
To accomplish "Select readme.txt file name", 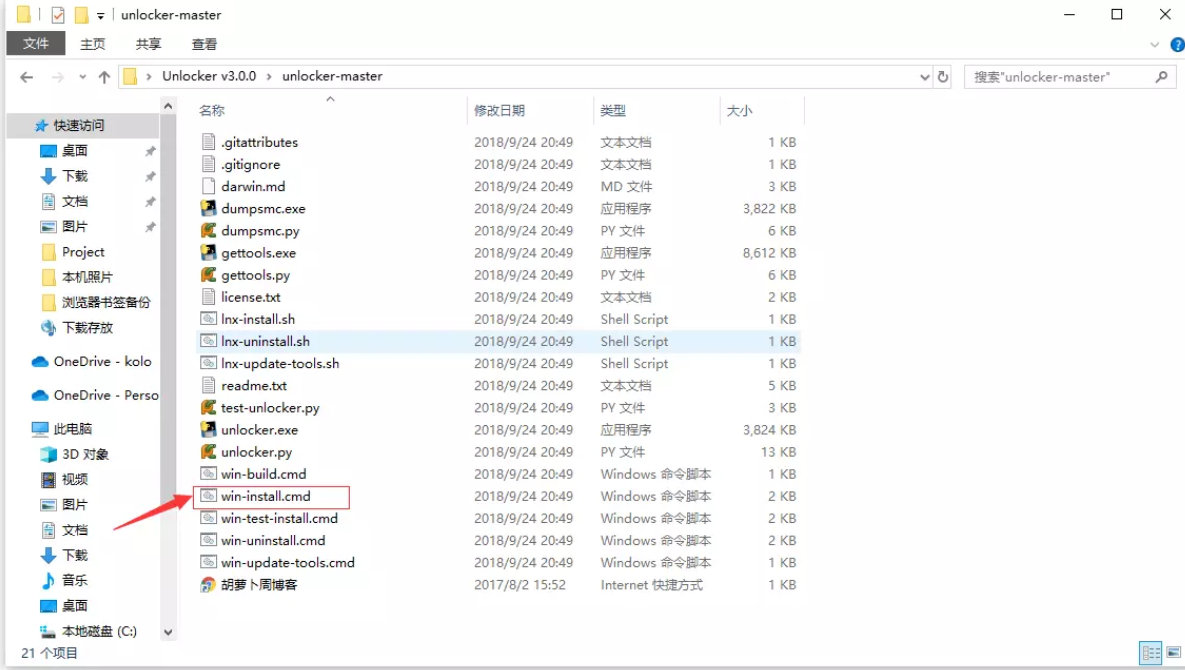I will [254, 385].
